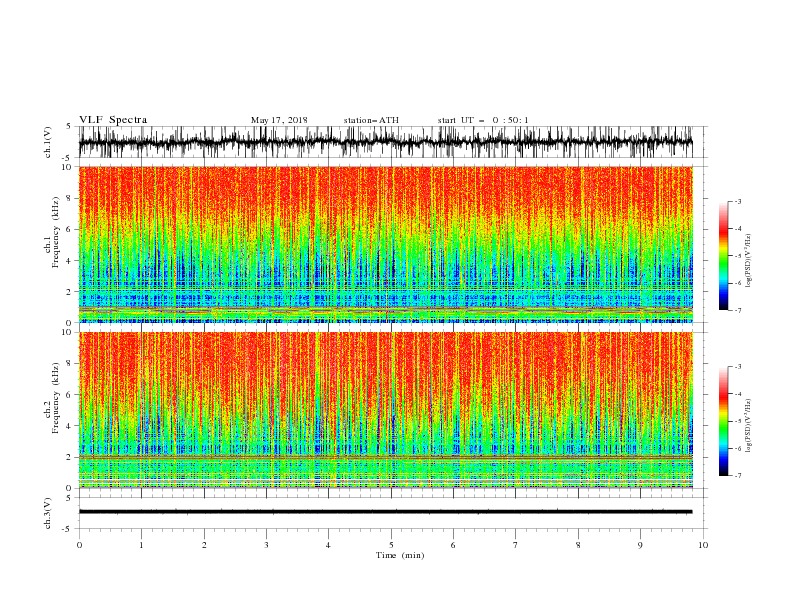The image size is (792, 612).
Task: Click time axis tick label "1"
Action: click(141, 545)
